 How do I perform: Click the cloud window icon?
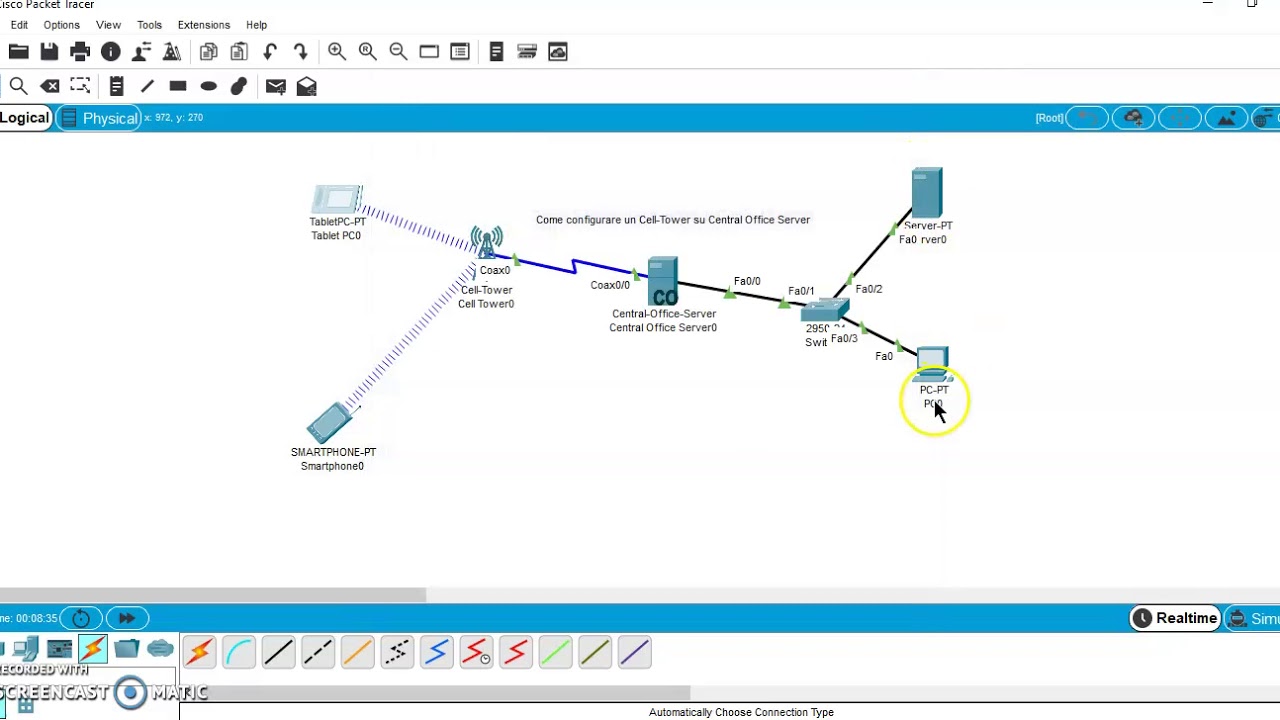coord(558,52)
